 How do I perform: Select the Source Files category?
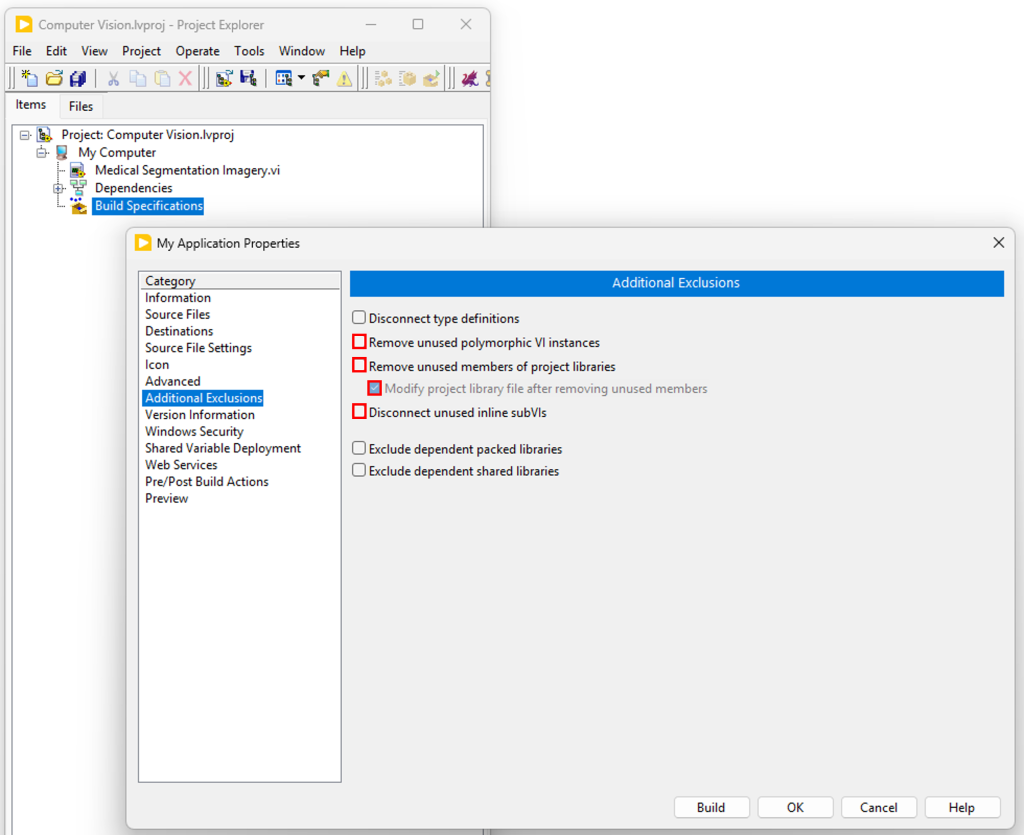pos(178,314)
